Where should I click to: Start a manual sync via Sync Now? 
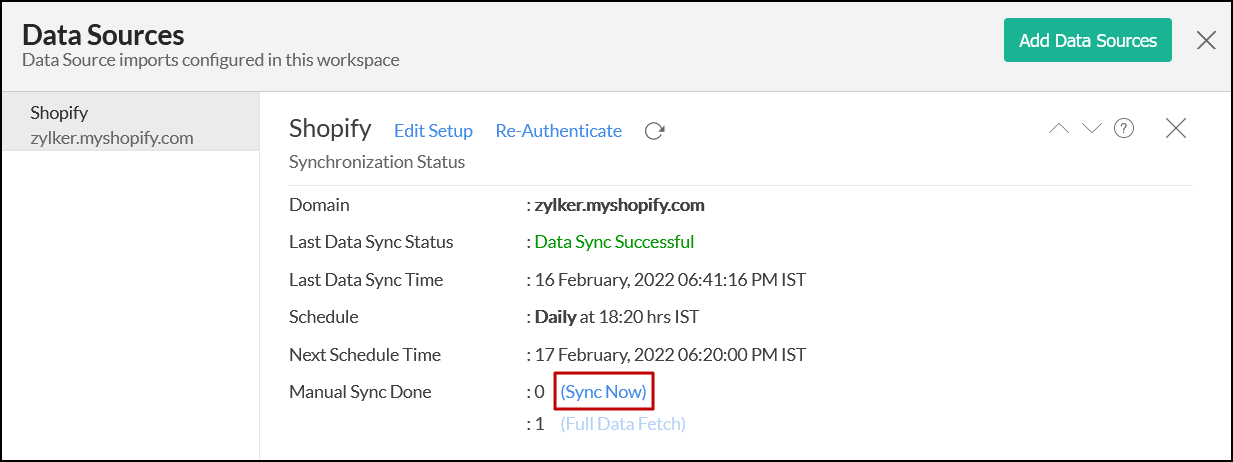603,392
